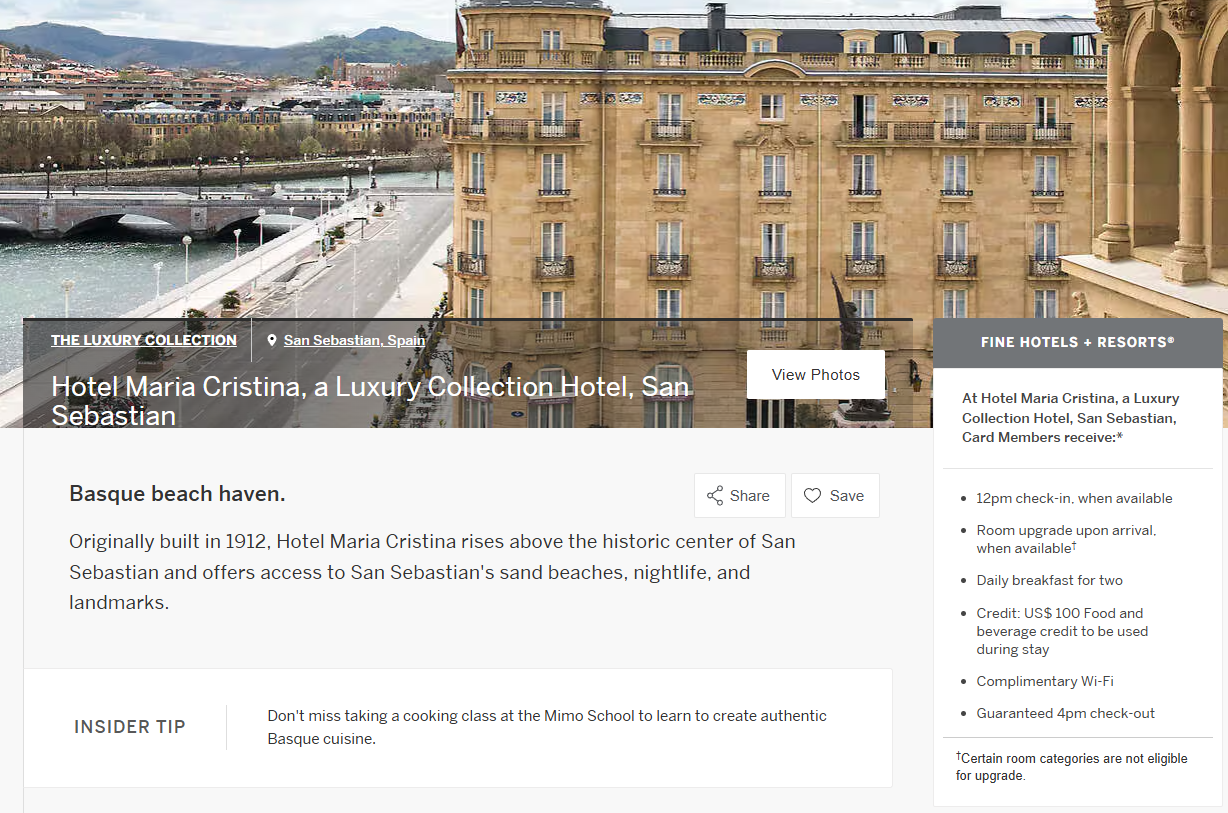1228x813 pixels.
Task: Open The Luxury Collection link
Action: (x=144, y=340)
